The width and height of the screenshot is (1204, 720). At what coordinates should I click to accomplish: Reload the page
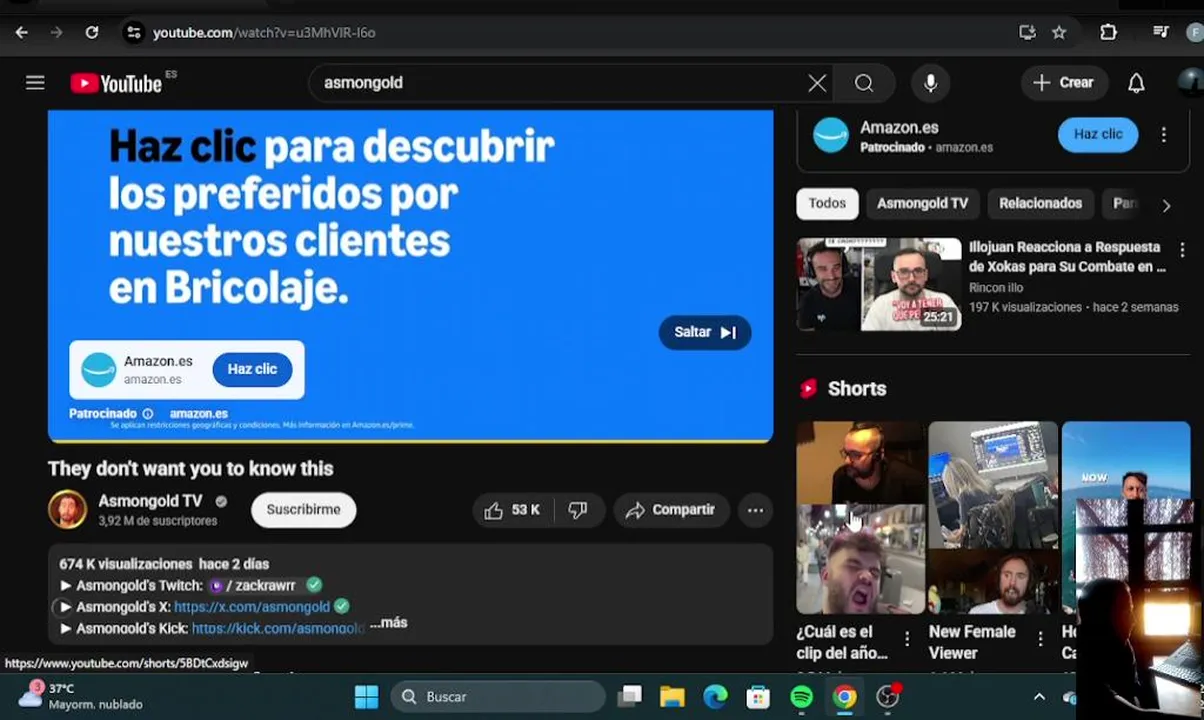click(x=92, y=33)
